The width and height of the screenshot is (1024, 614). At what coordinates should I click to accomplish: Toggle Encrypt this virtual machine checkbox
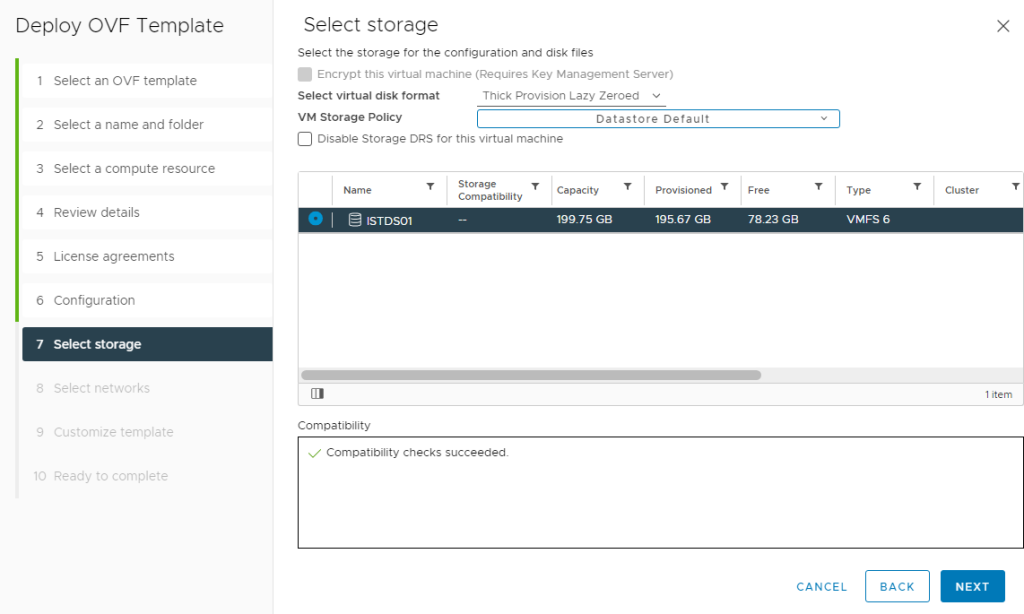tap(305, 74)
